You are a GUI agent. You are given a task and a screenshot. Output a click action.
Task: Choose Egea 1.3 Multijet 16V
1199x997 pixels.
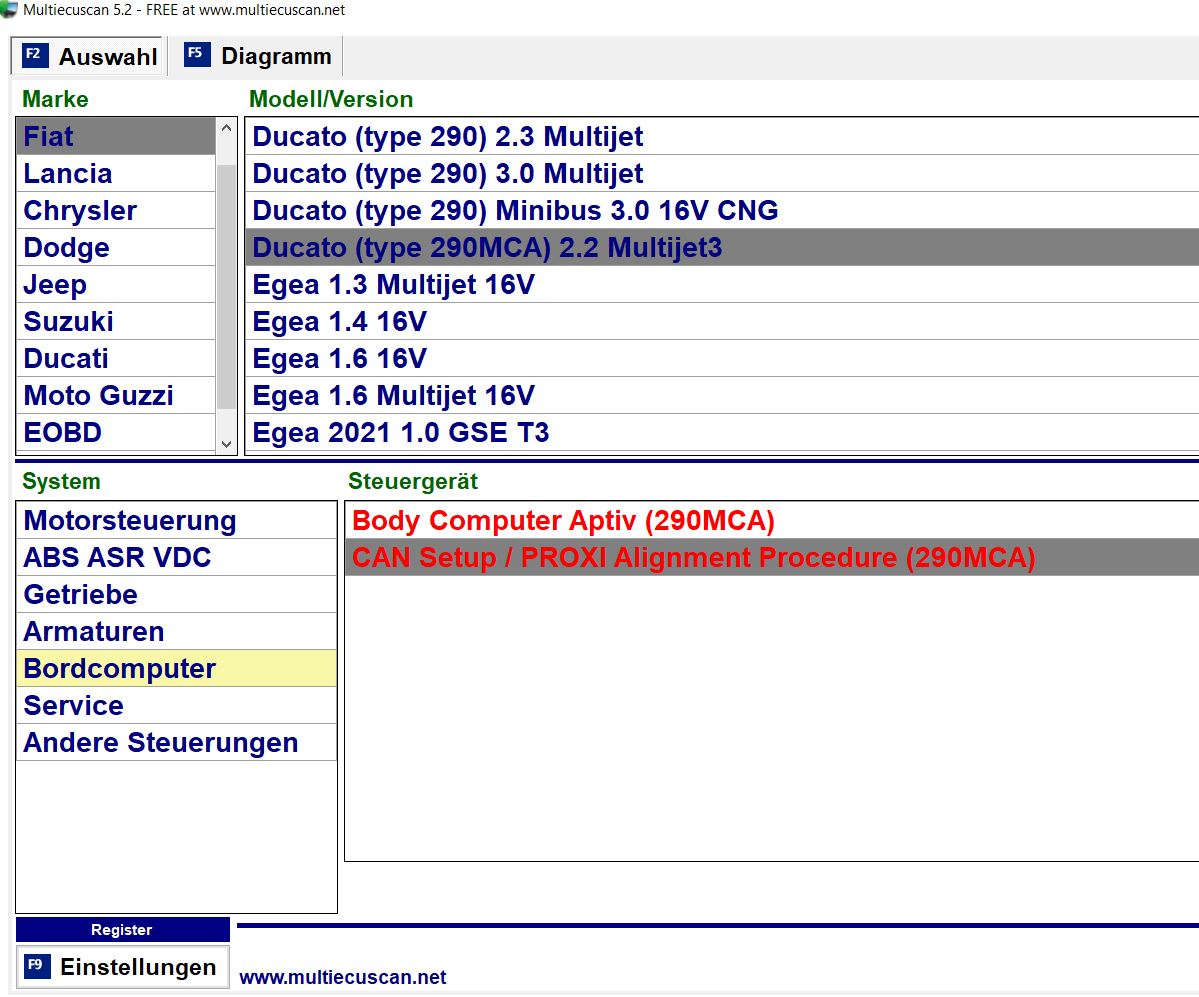(722, 284)
